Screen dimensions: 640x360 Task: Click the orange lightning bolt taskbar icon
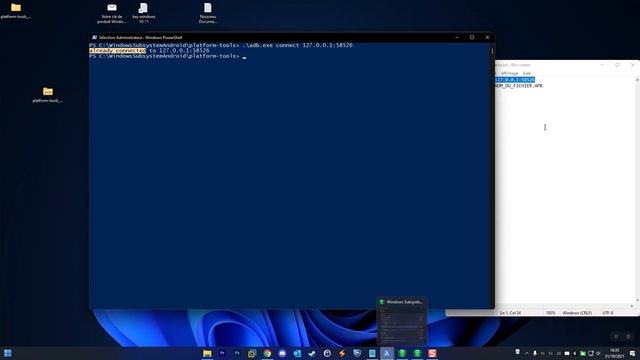pos(342,353)
